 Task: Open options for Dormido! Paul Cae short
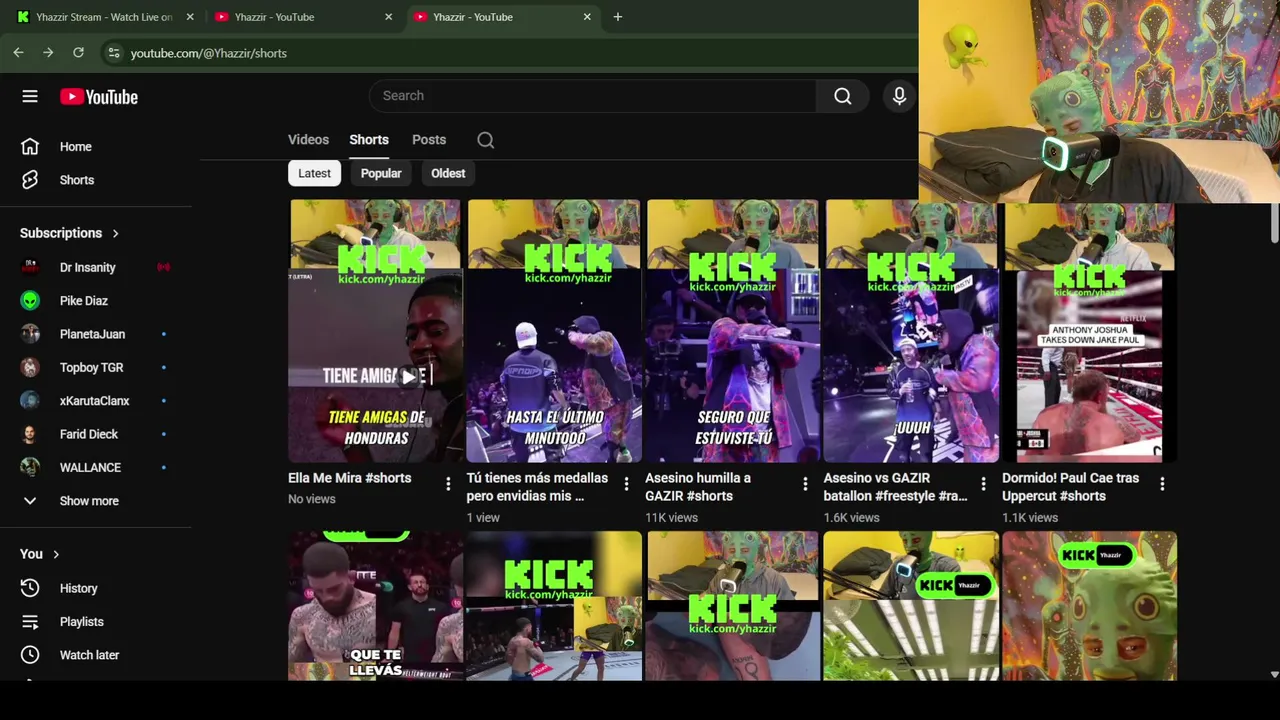(1162, 484)
